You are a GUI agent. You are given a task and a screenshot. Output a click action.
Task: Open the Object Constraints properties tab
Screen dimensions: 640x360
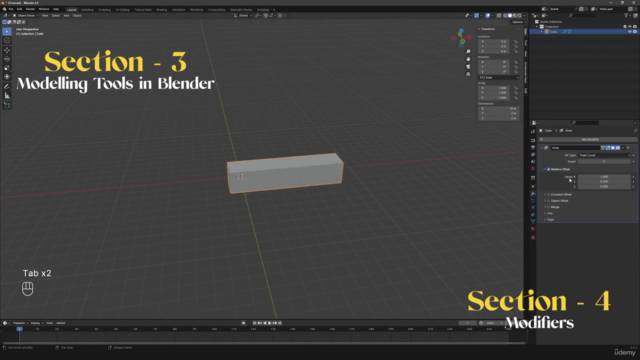coord(533,214)
